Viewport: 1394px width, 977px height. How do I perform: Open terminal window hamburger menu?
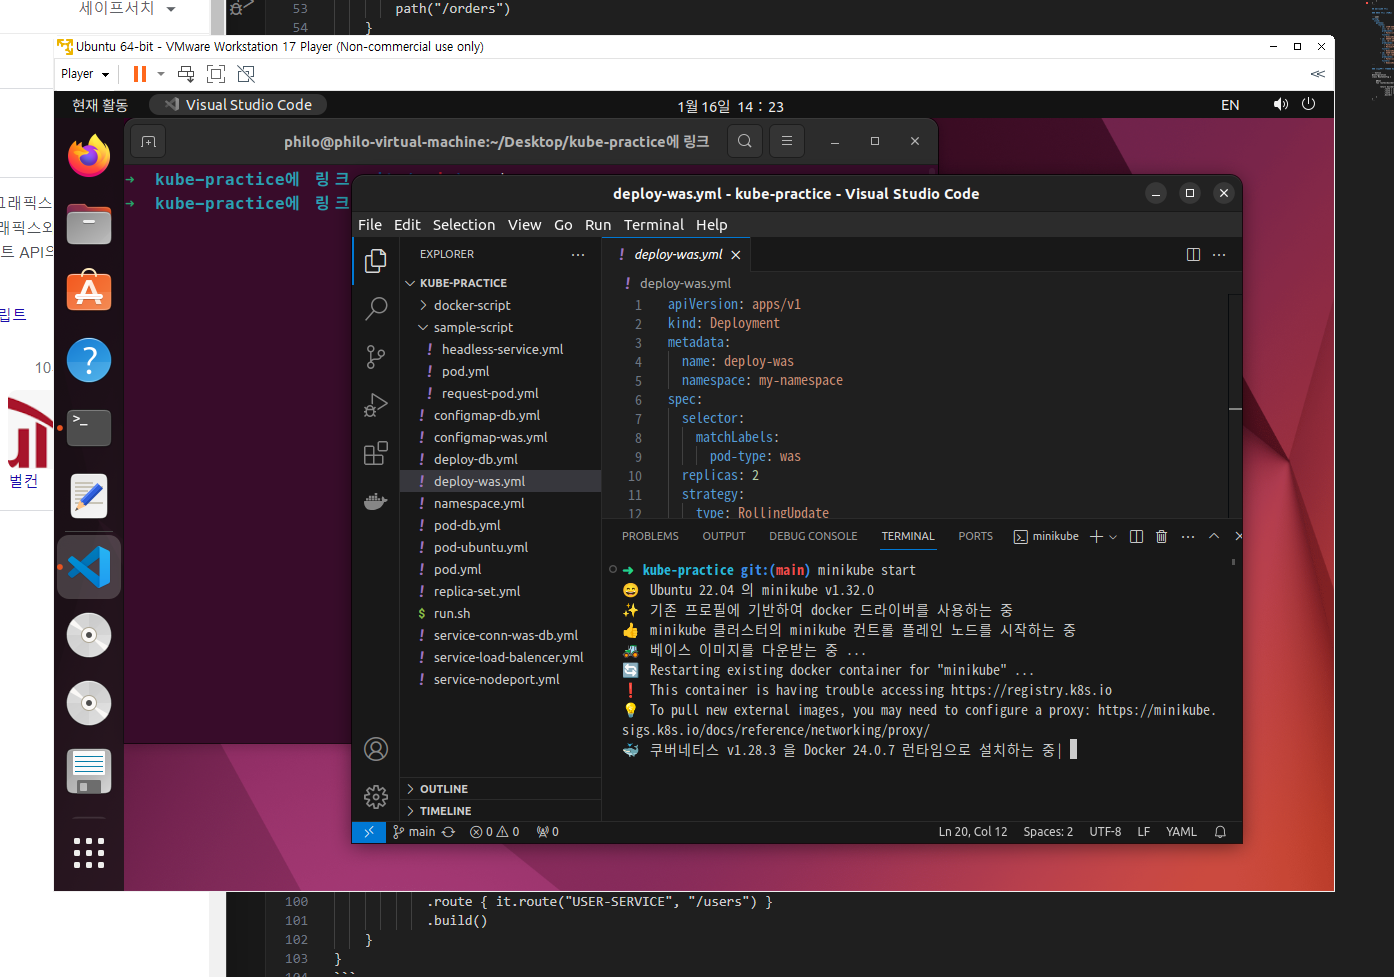coord(787,141)
